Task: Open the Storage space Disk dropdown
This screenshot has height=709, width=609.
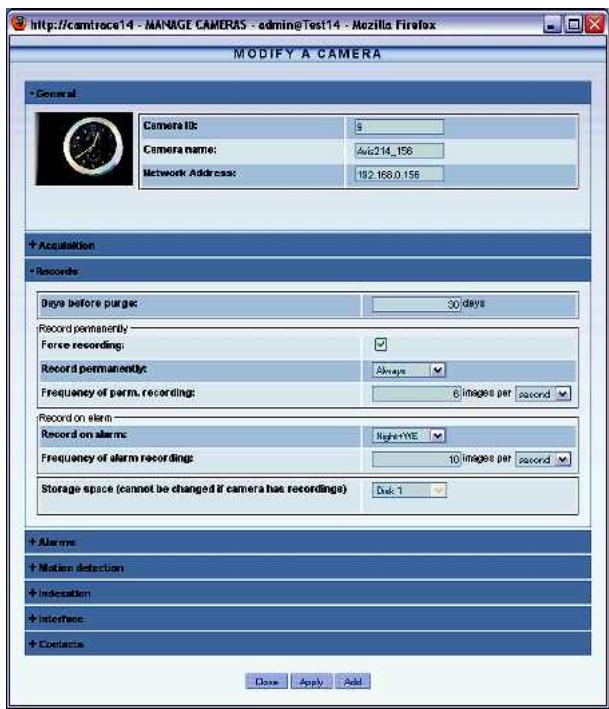Action: click(409, 490)
